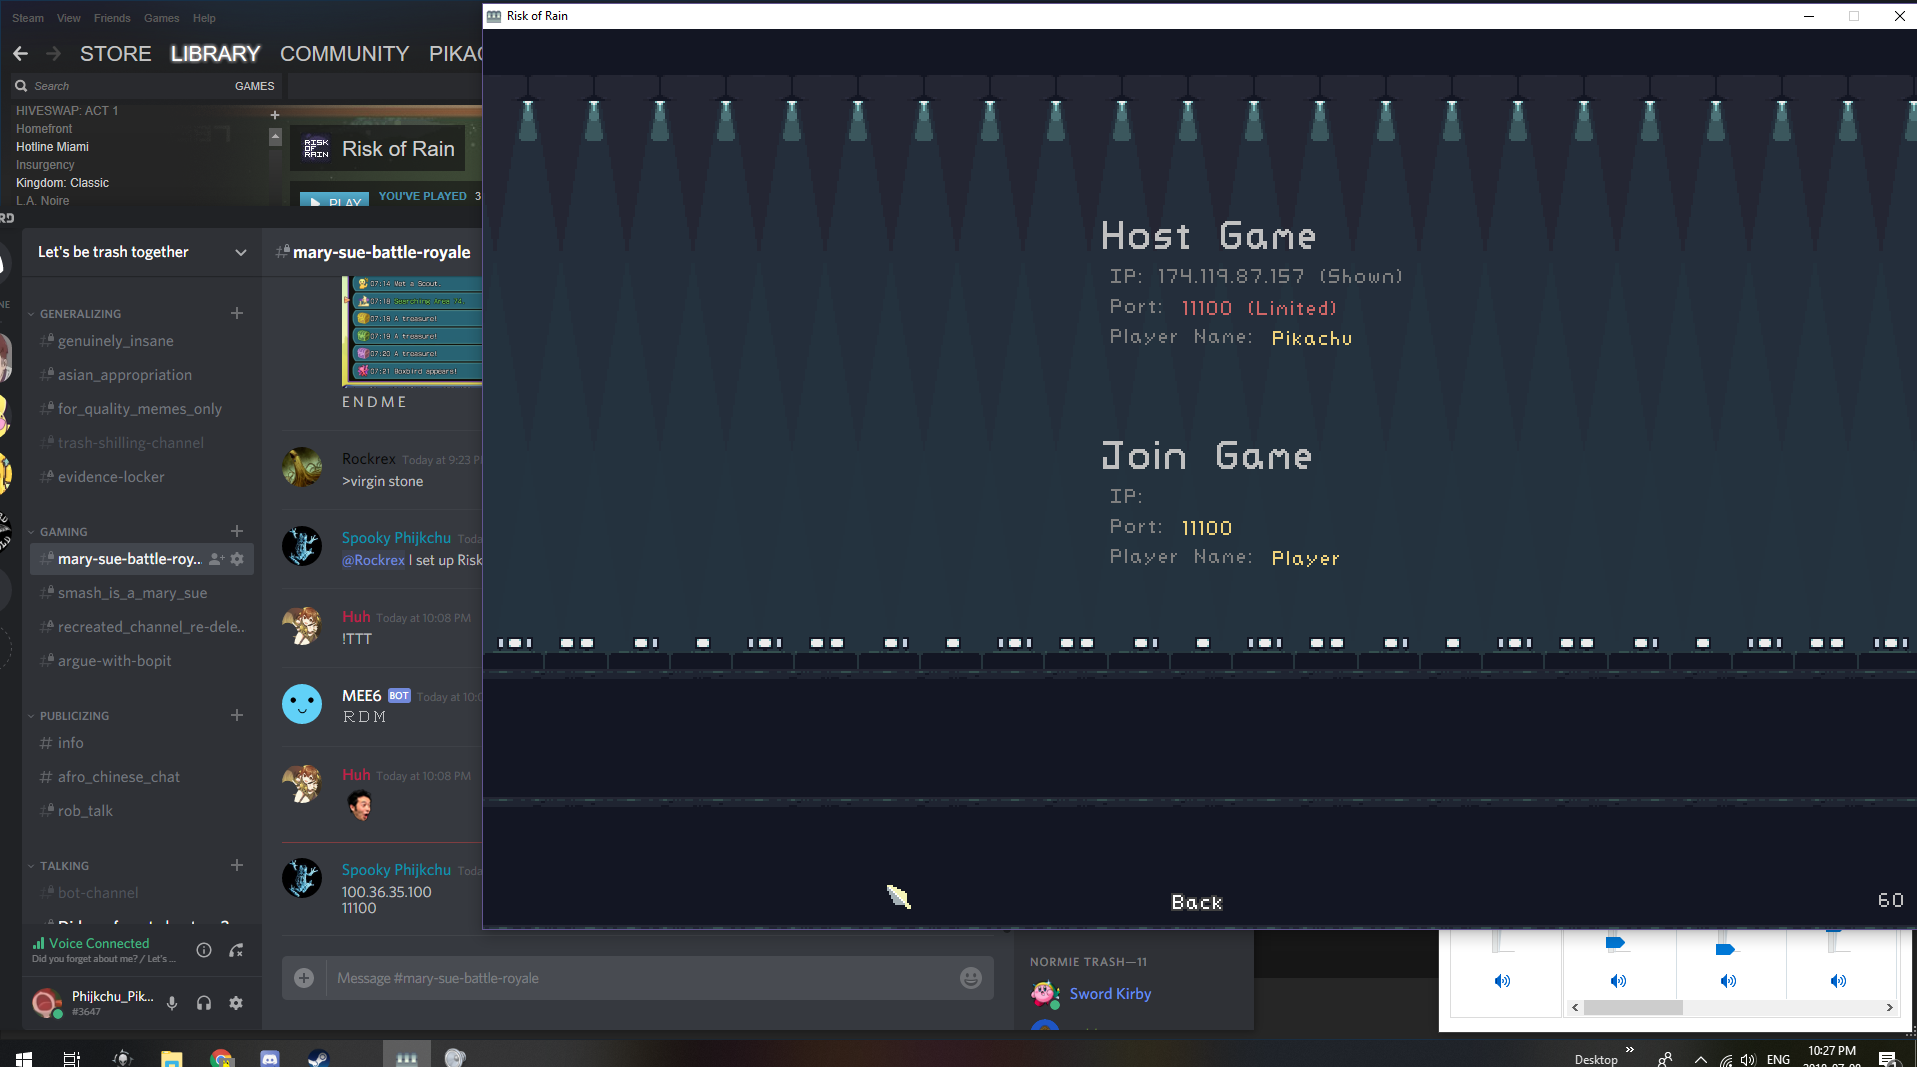Open the Friends menu in Steam
Image resolution: width=1917 pixels, height=1067 pixels.
[x=112, y=18]
